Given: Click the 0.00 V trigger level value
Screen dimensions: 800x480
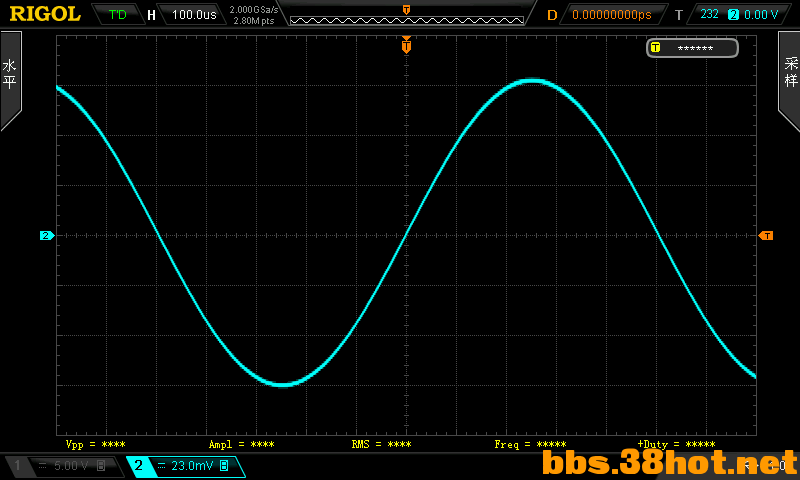Looking at the screenshot, I should coord(761,14).
